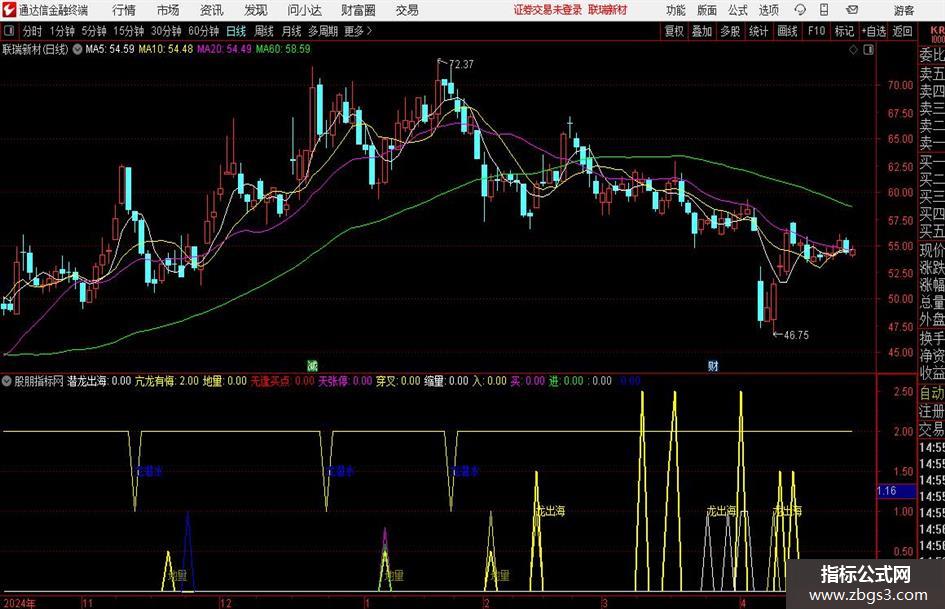Image resolution: width=945 pixels, height=609 pixels.
Task: Click the 2024年 date axis label
Action: point(19,603)
